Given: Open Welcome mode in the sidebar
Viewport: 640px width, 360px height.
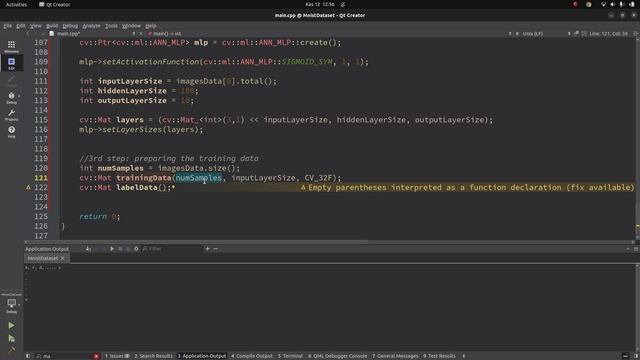Looking at the screenshot, I should coord(11,46).
